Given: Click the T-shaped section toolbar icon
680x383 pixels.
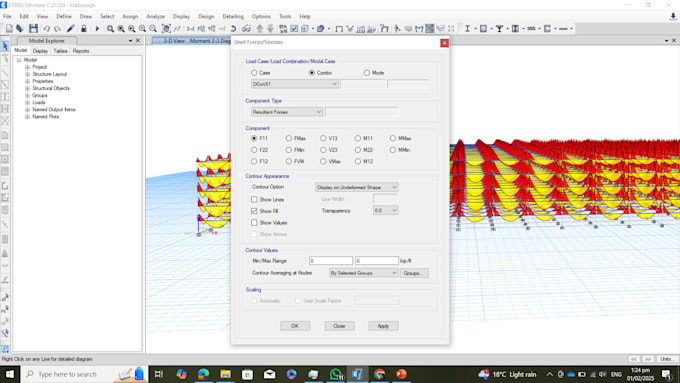Looking at the screenshot, I should [x=499, y=29].
